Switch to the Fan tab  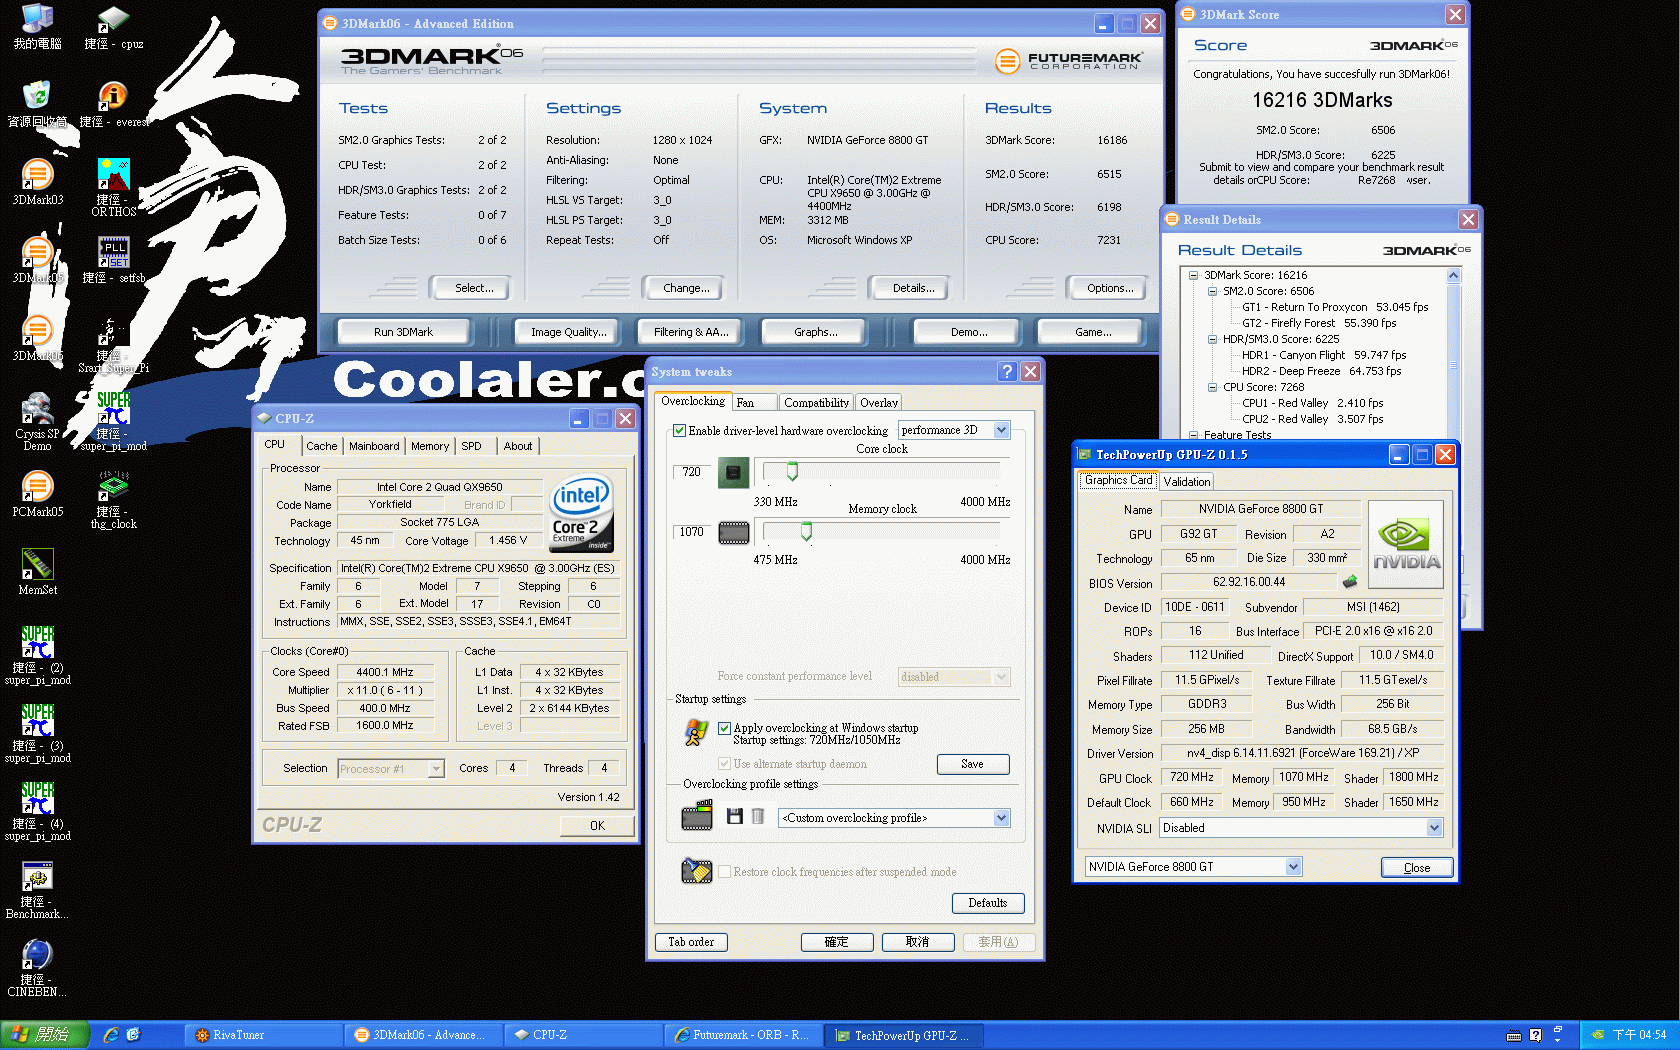pyautogui.click(x=754, y=402)
